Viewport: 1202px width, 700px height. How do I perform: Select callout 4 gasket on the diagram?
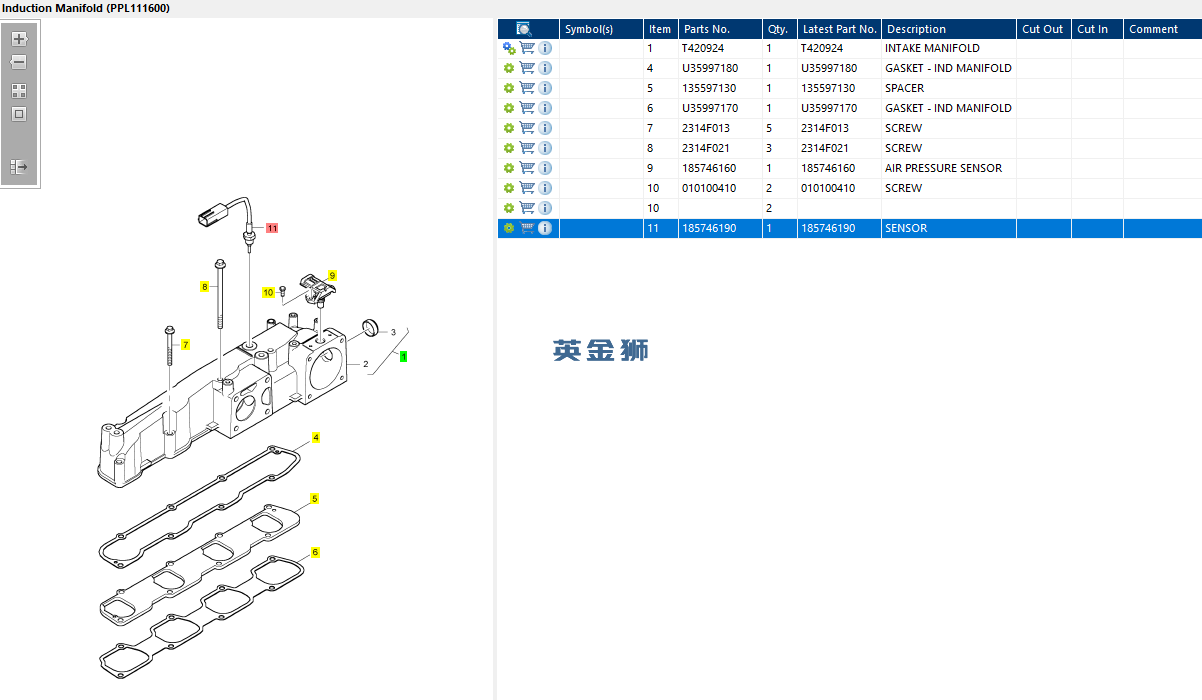click(315, 438)
